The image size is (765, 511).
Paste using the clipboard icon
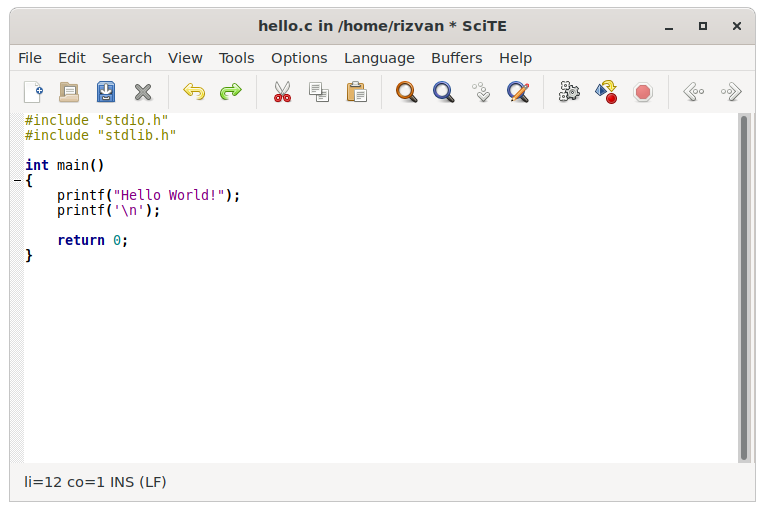tap(356, 92)
